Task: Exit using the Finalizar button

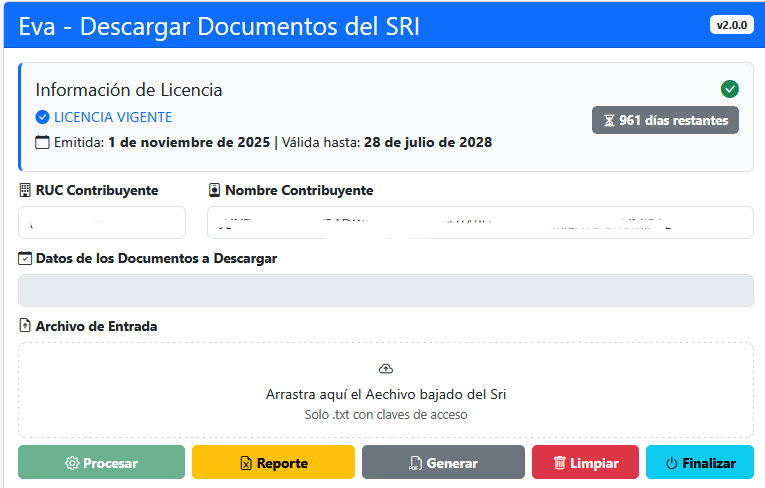Action: click(700, 463)
